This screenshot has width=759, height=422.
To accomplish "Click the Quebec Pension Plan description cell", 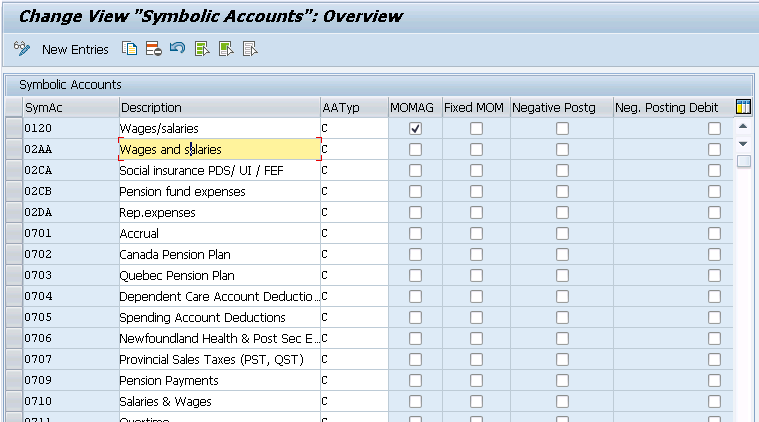I will [x=220, y=275].
